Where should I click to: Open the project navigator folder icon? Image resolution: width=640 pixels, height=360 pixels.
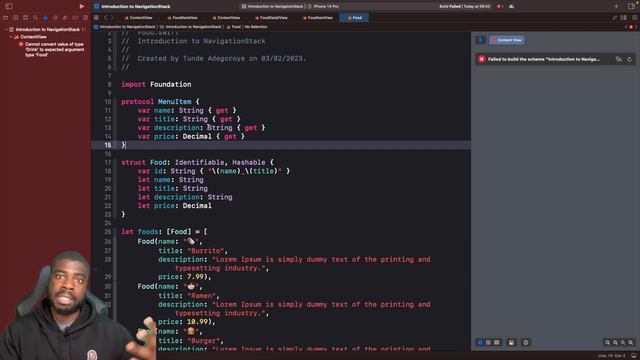tap(5, 18)
